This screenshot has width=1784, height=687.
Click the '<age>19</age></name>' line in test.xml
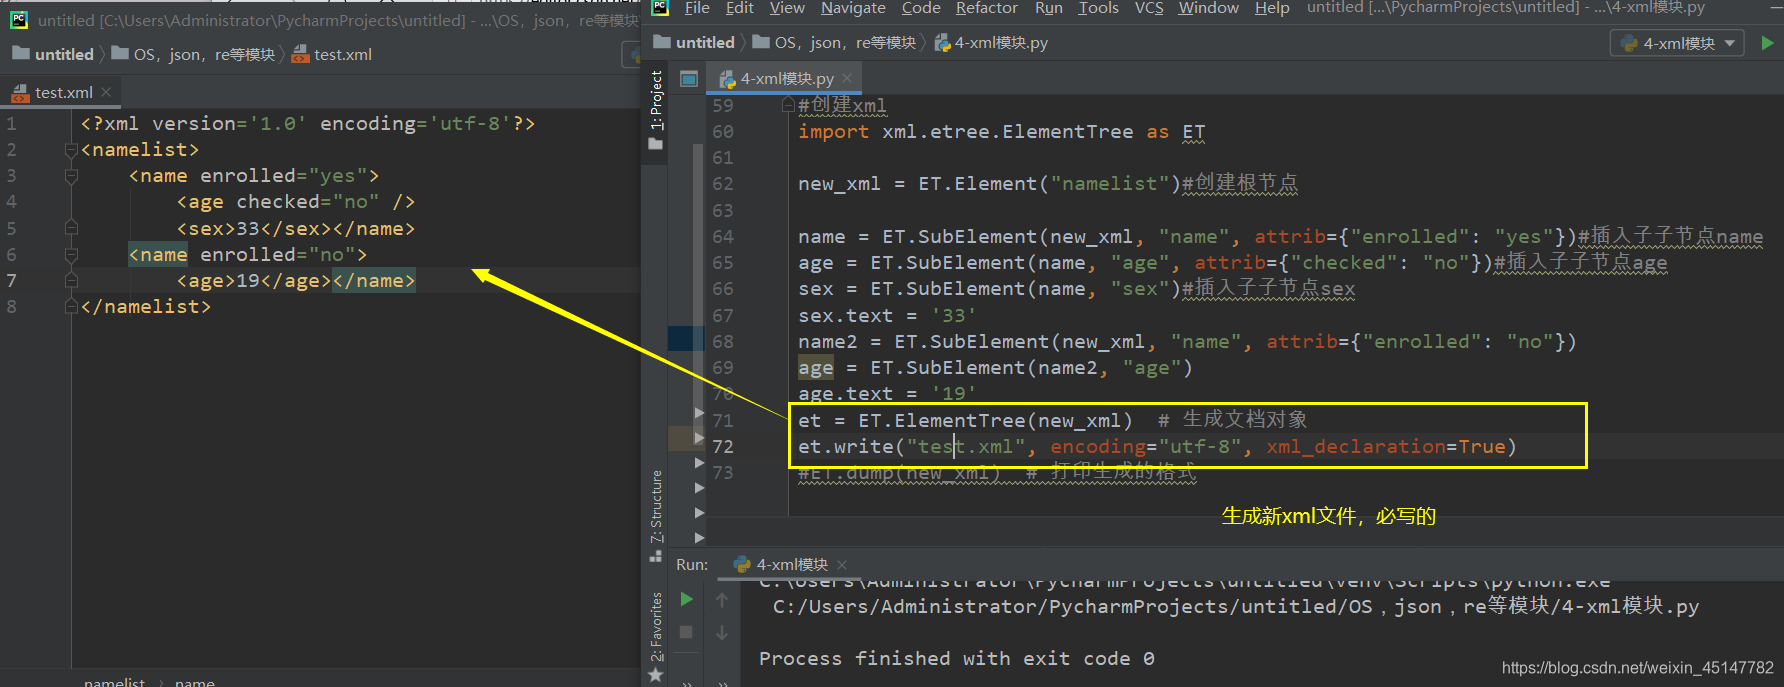[295, 281]
